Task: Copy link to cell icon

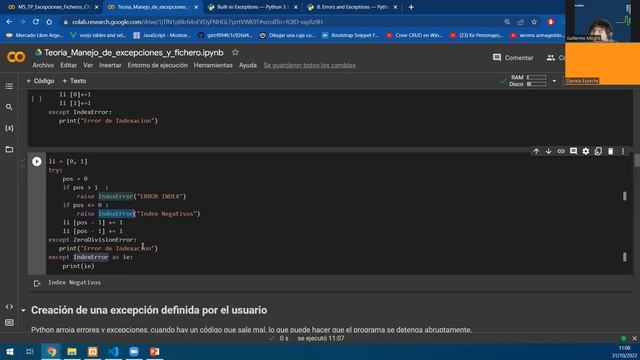Action: [x=561, y=151]
